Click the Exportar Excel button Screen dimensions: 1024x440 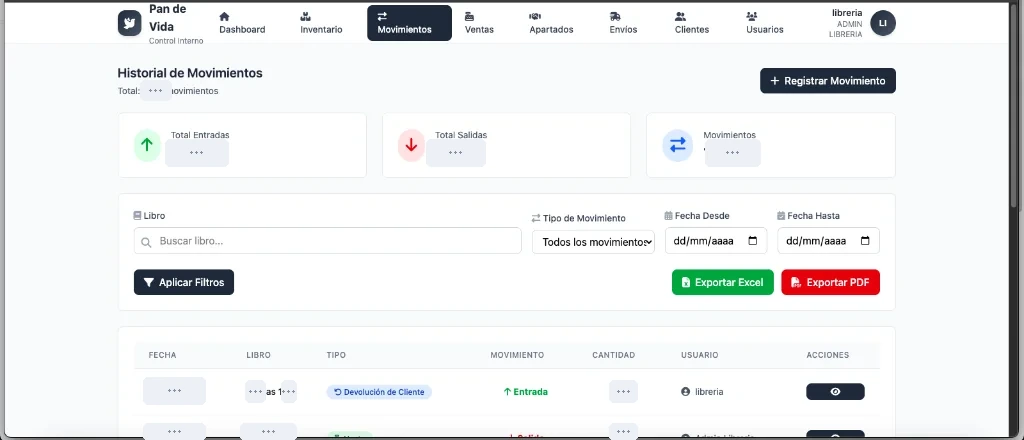point(722,282)
